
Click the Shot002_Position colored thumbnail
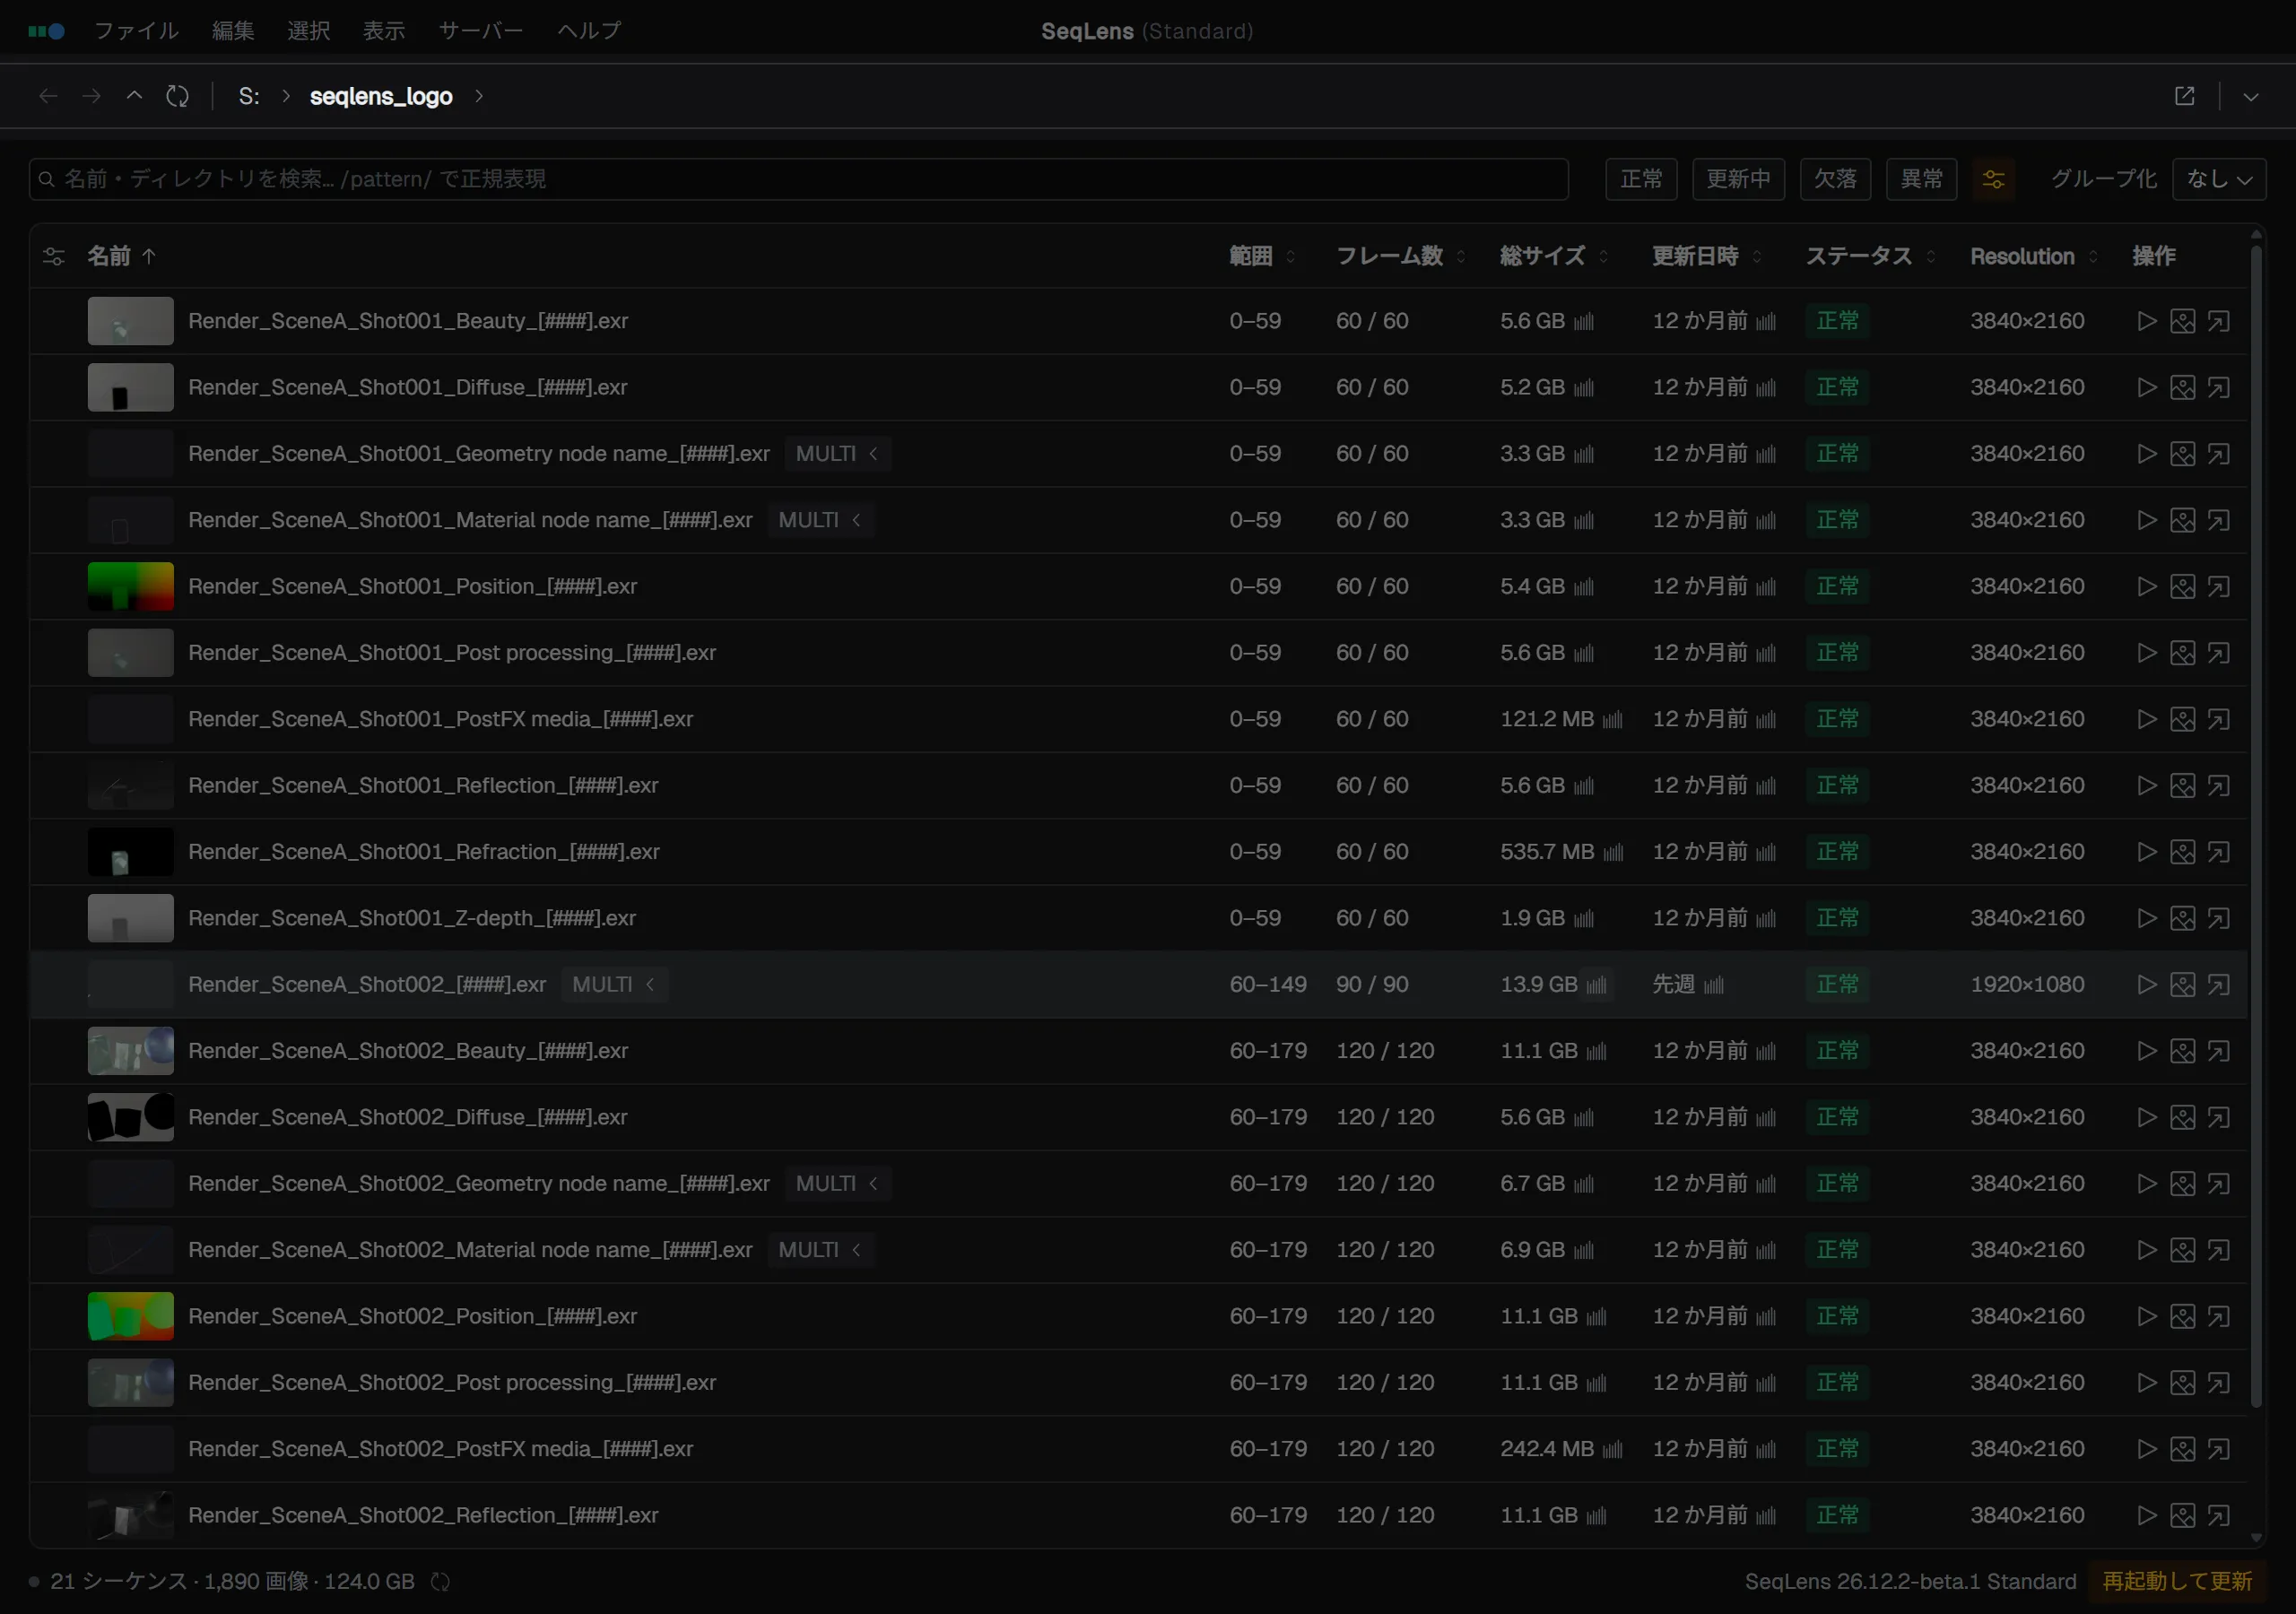click(x=130, y=1316)
